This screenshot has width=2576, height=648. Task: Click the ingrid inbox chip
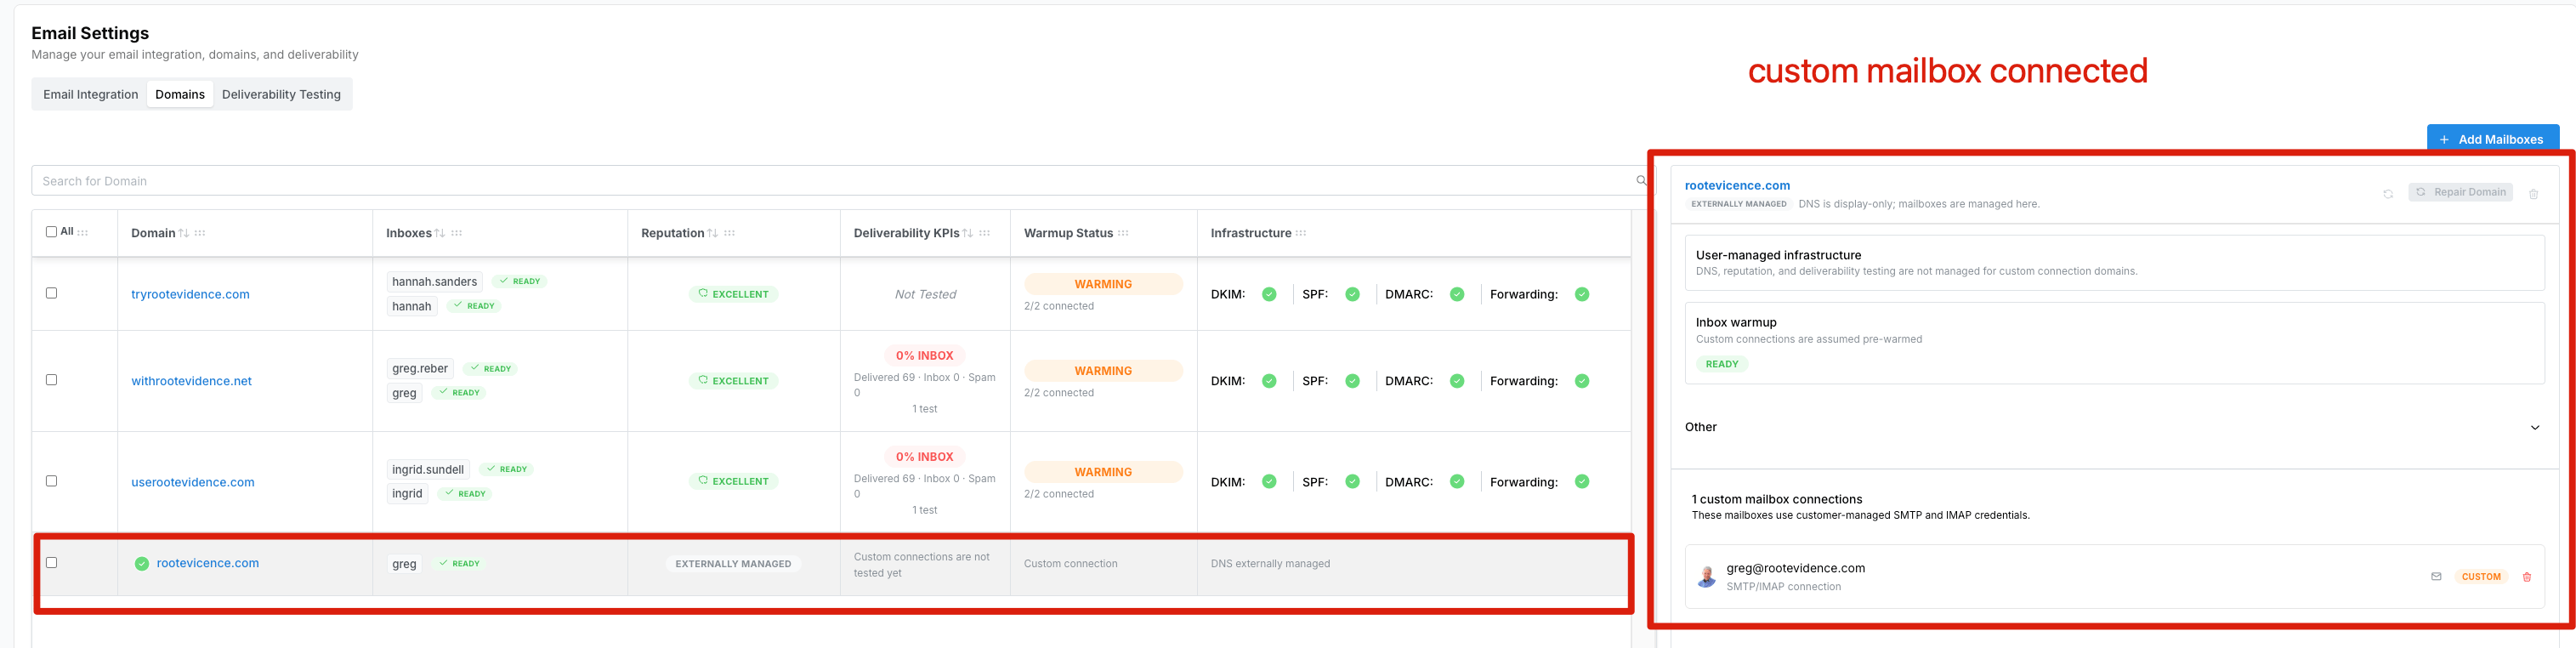[x=407, y=494]
